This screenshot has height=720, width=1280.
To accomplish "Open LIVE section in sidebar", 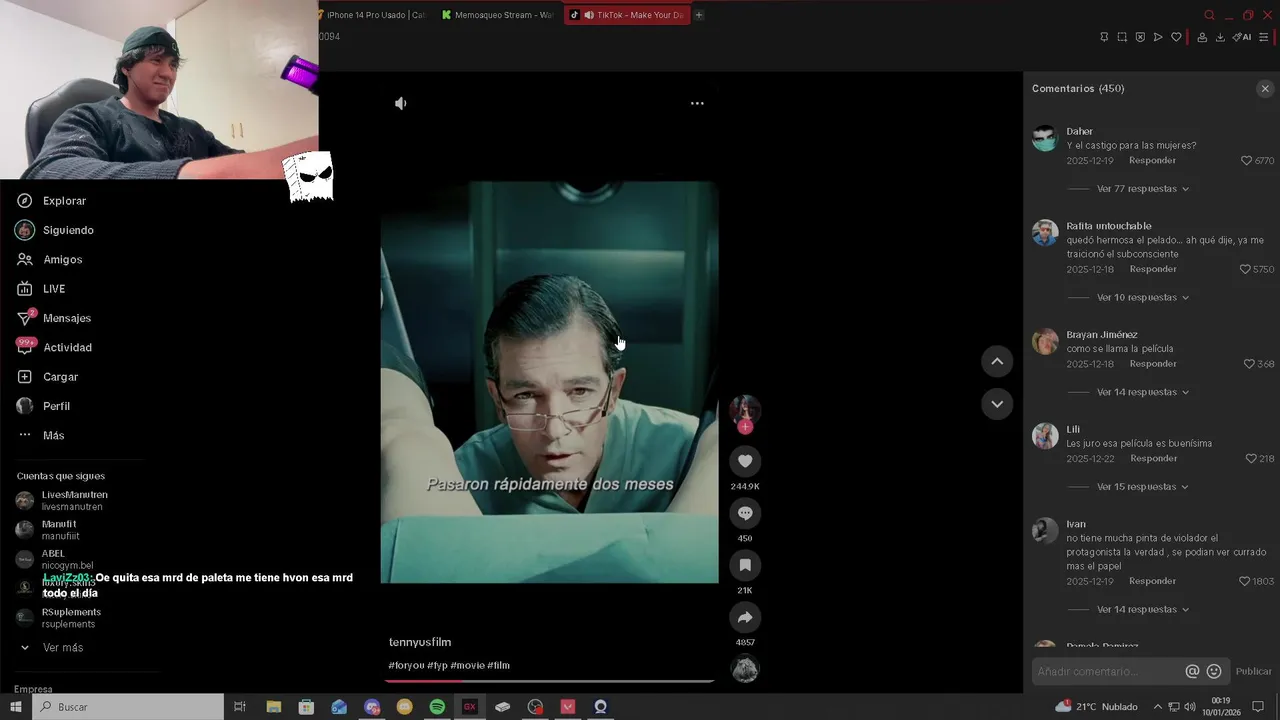I will pos(42,289).
